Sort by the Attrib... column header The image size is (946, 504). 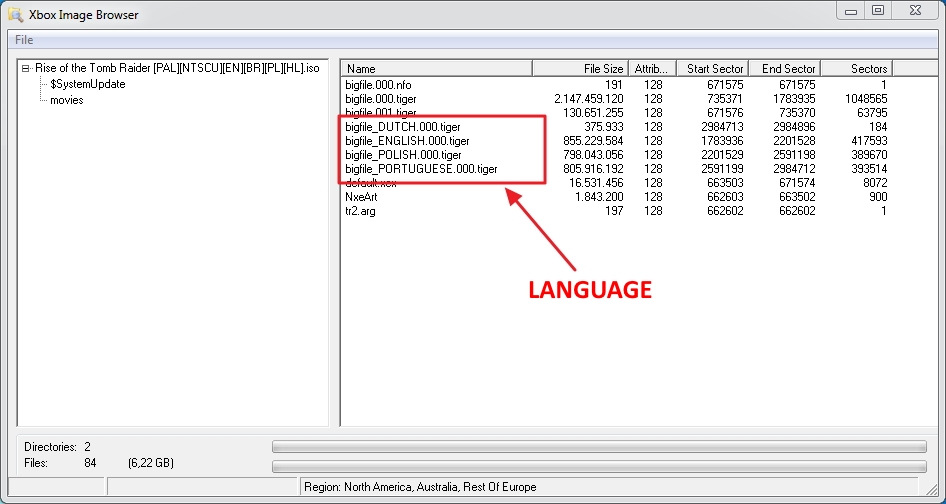coord(652,68)
